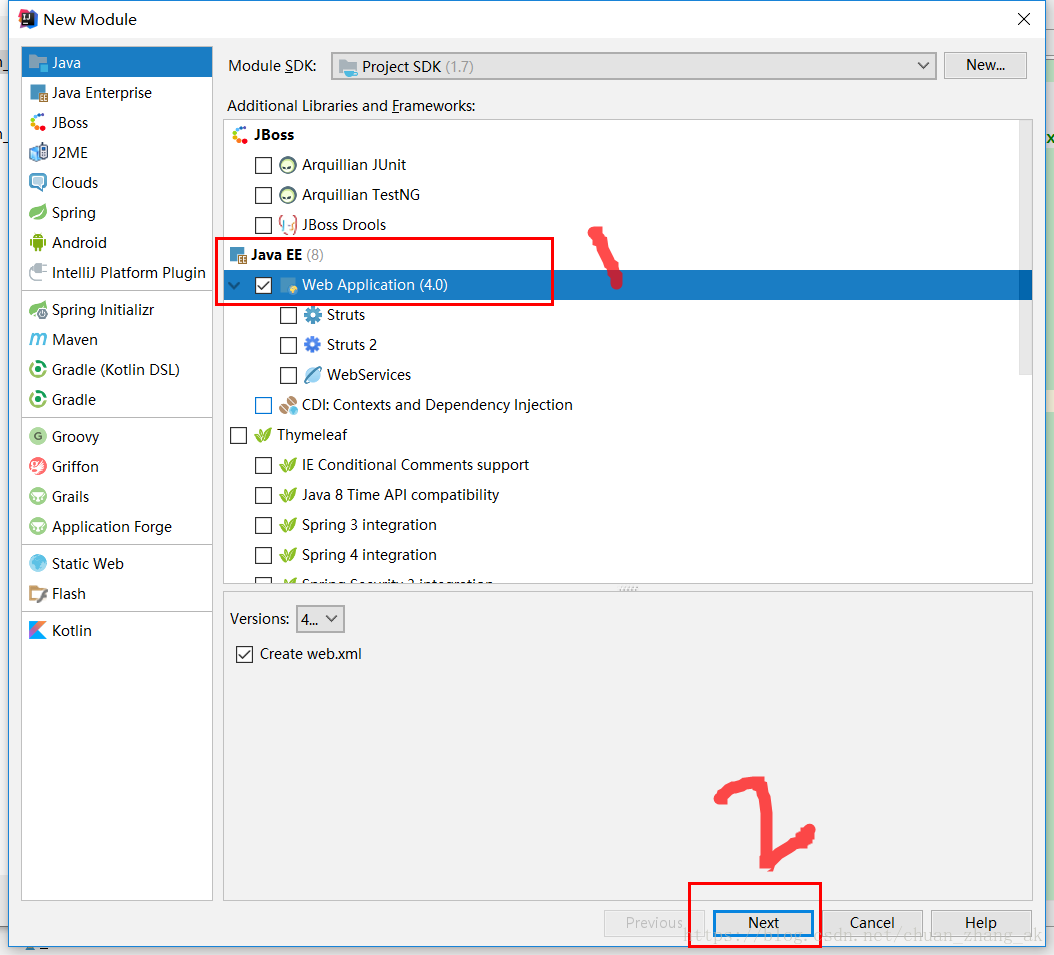Viewport: 1054px width, 955px height.
Task: Select the Griffon icon
Action: click(x=38, y=466)
